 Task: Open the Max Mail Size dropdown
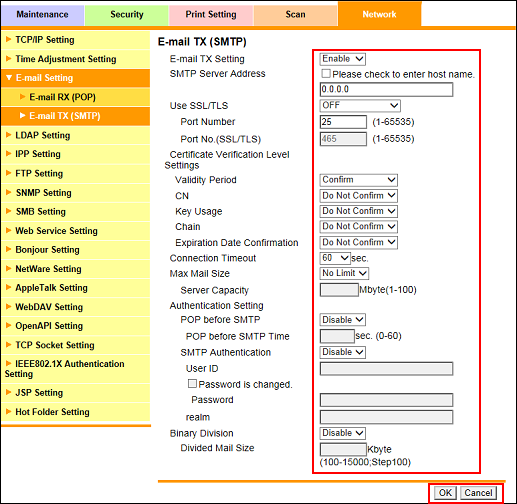[344, 273]
